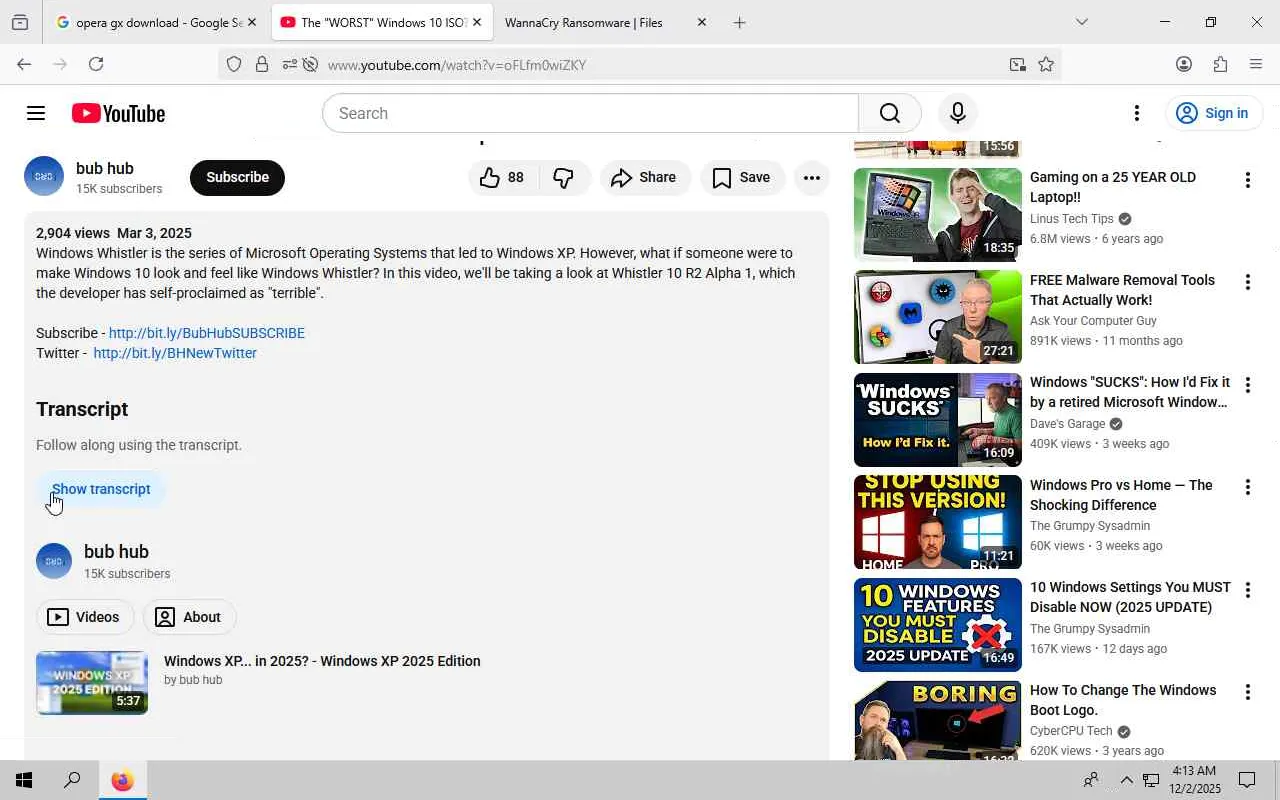This screenshot has height=800, width=1280.
Task: Share the video
Action: [645, 177]
